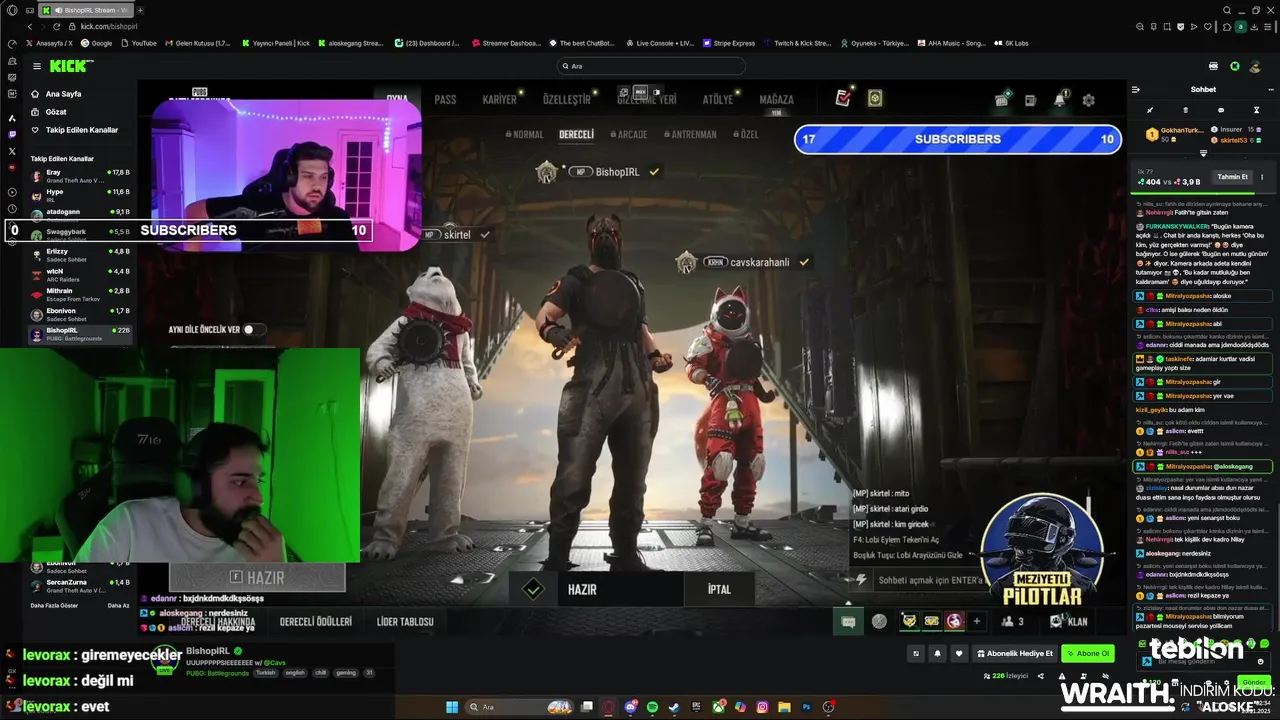Focus the Ara search field
This screenshot has width=1280, height=720.
coord(652,66)
